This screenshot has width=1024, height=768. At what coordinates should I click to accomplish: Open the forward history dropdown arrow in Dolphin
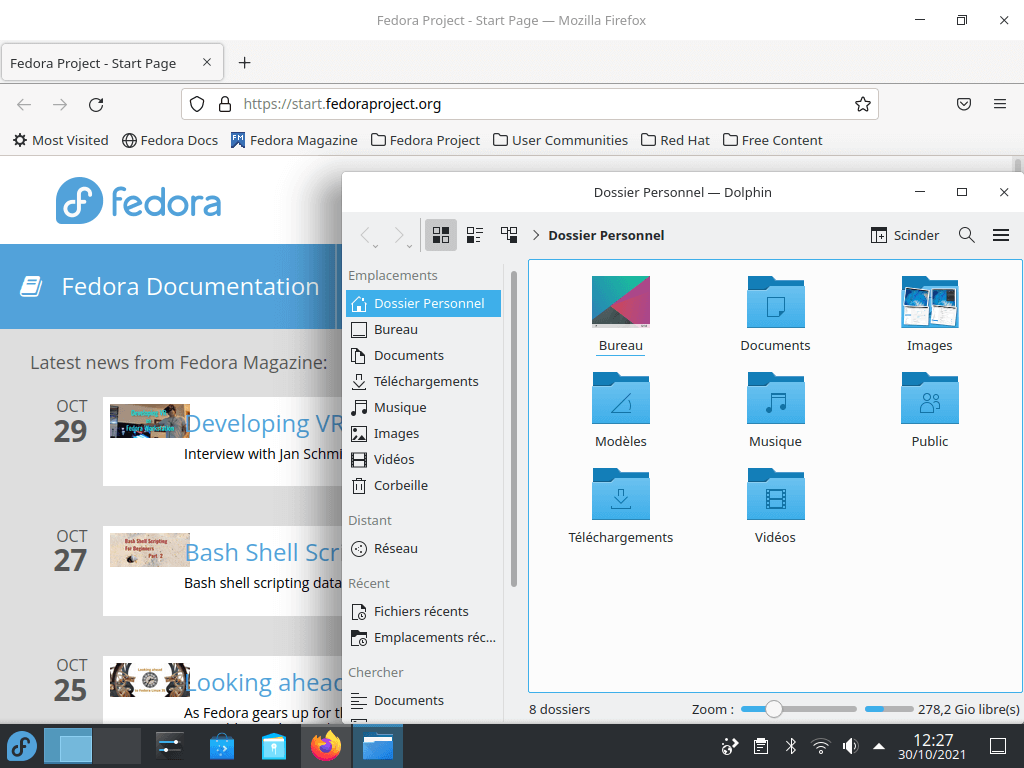tap(409, 246)
